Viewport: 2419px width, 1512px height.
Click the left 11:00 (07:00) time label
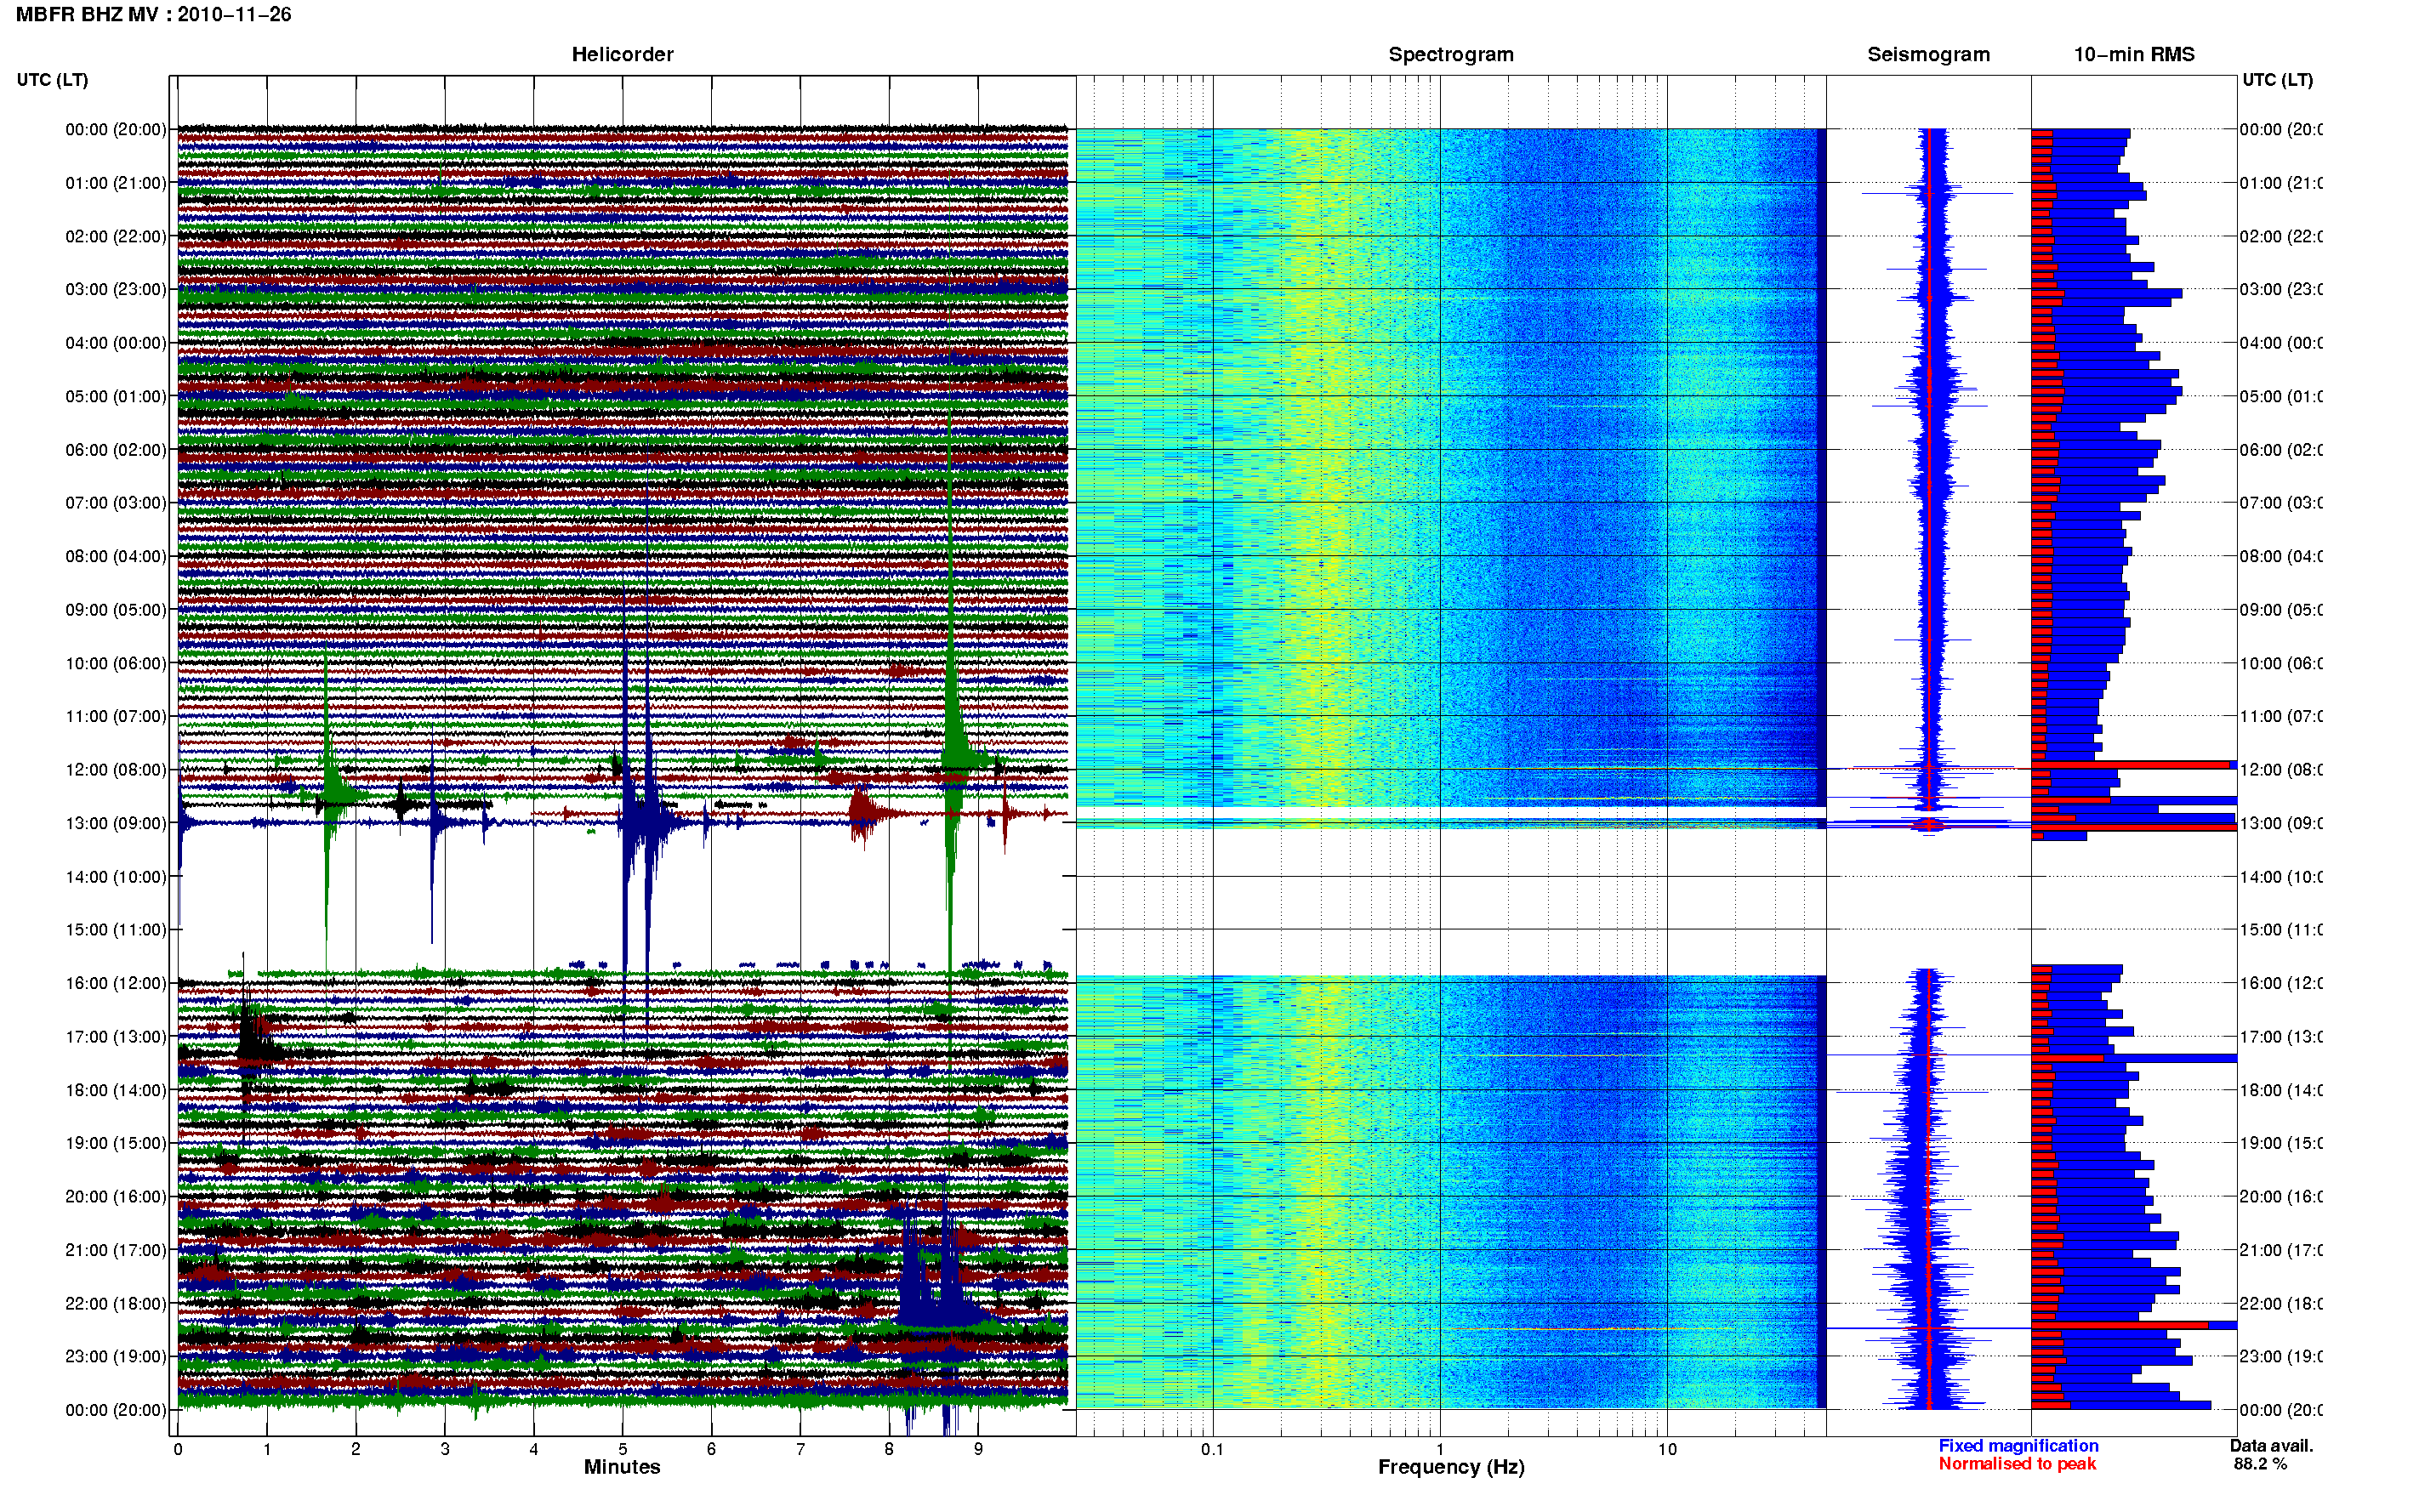(116, 716)
